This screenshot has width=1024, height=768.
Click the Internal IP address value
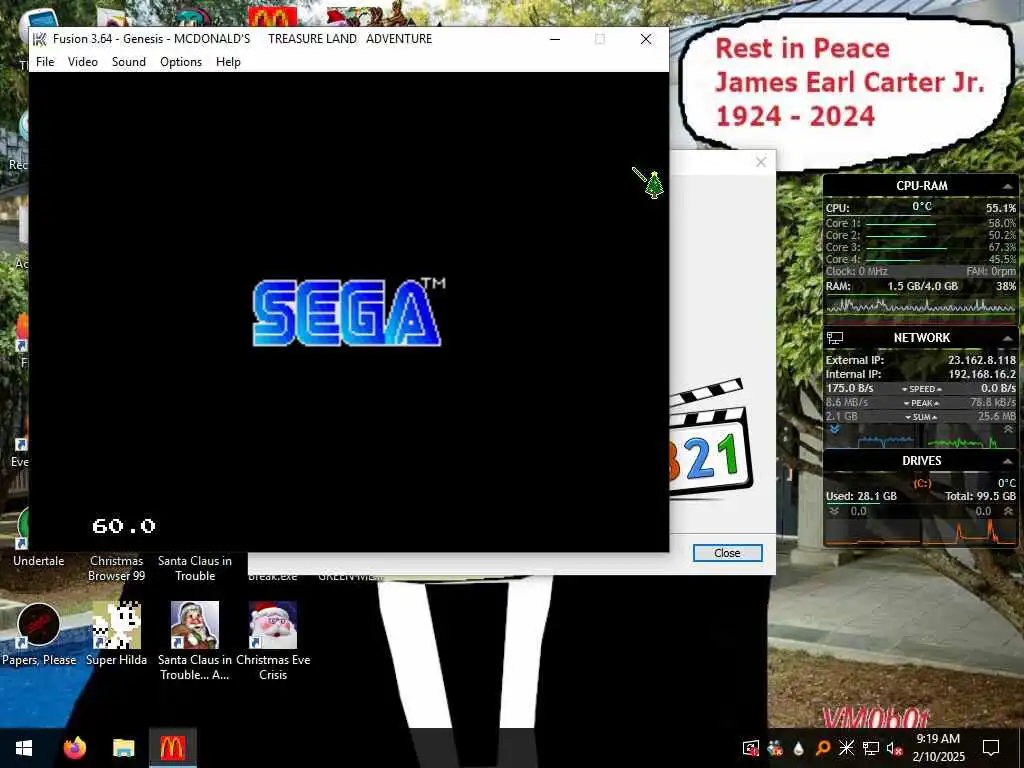click(982, 374)
